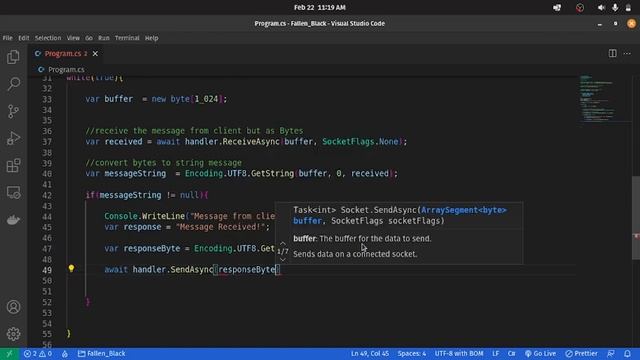Open the battery indicator in top bar
The width and height of the screenshot is (640, 360).
tap(628, 7)
